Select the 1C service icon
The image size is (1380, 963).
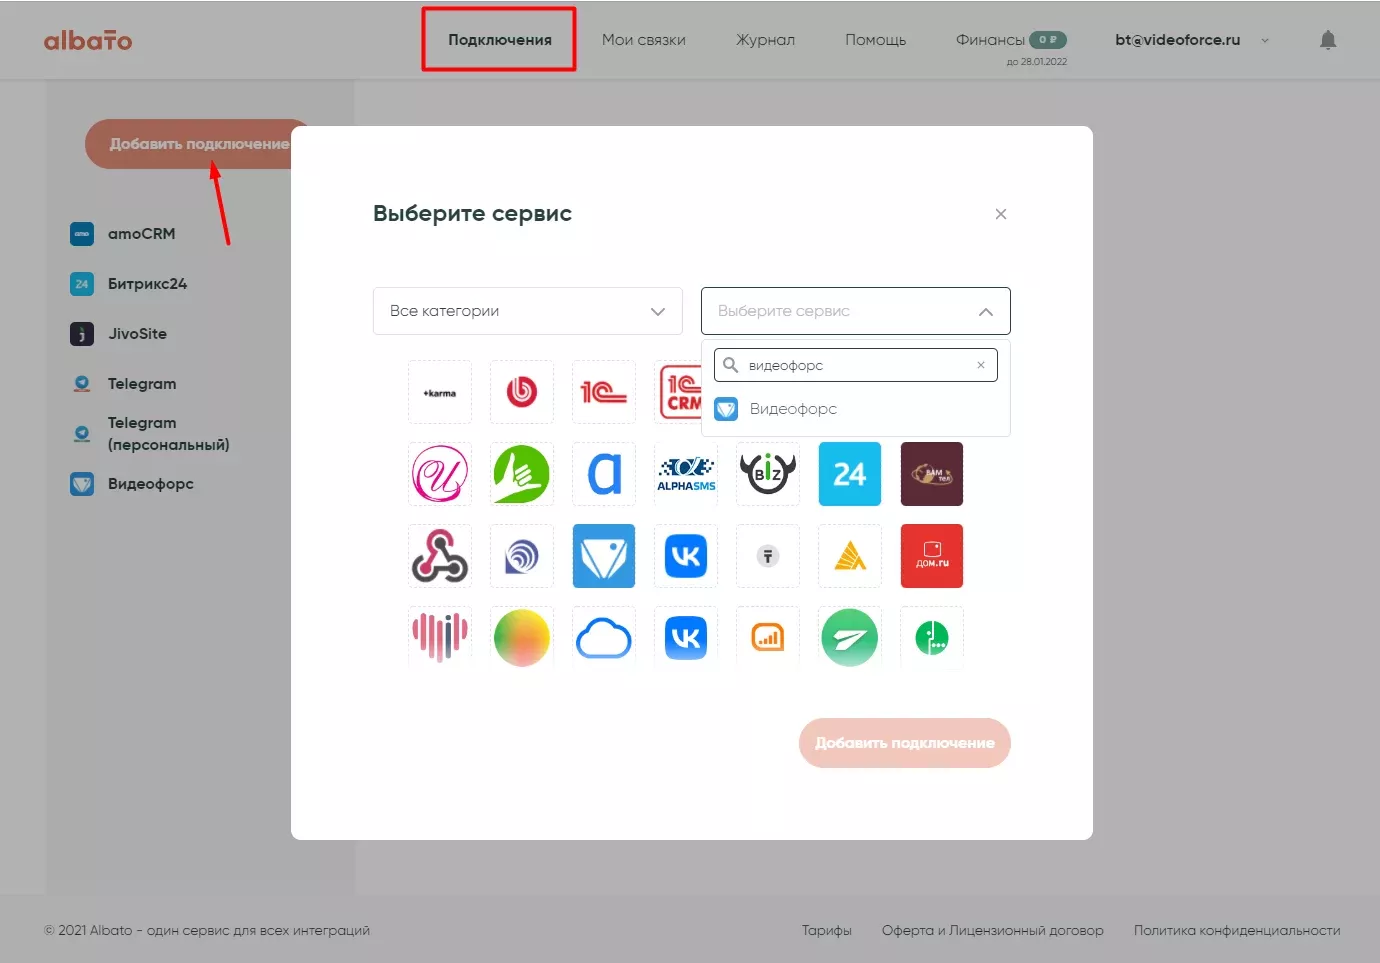[604, 392]
